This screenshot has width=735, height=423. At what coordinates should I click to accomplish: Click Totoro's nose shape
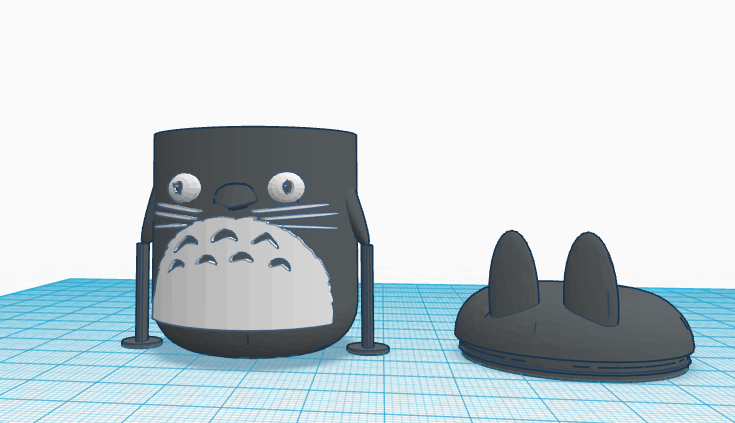click(x=236, y=196)
